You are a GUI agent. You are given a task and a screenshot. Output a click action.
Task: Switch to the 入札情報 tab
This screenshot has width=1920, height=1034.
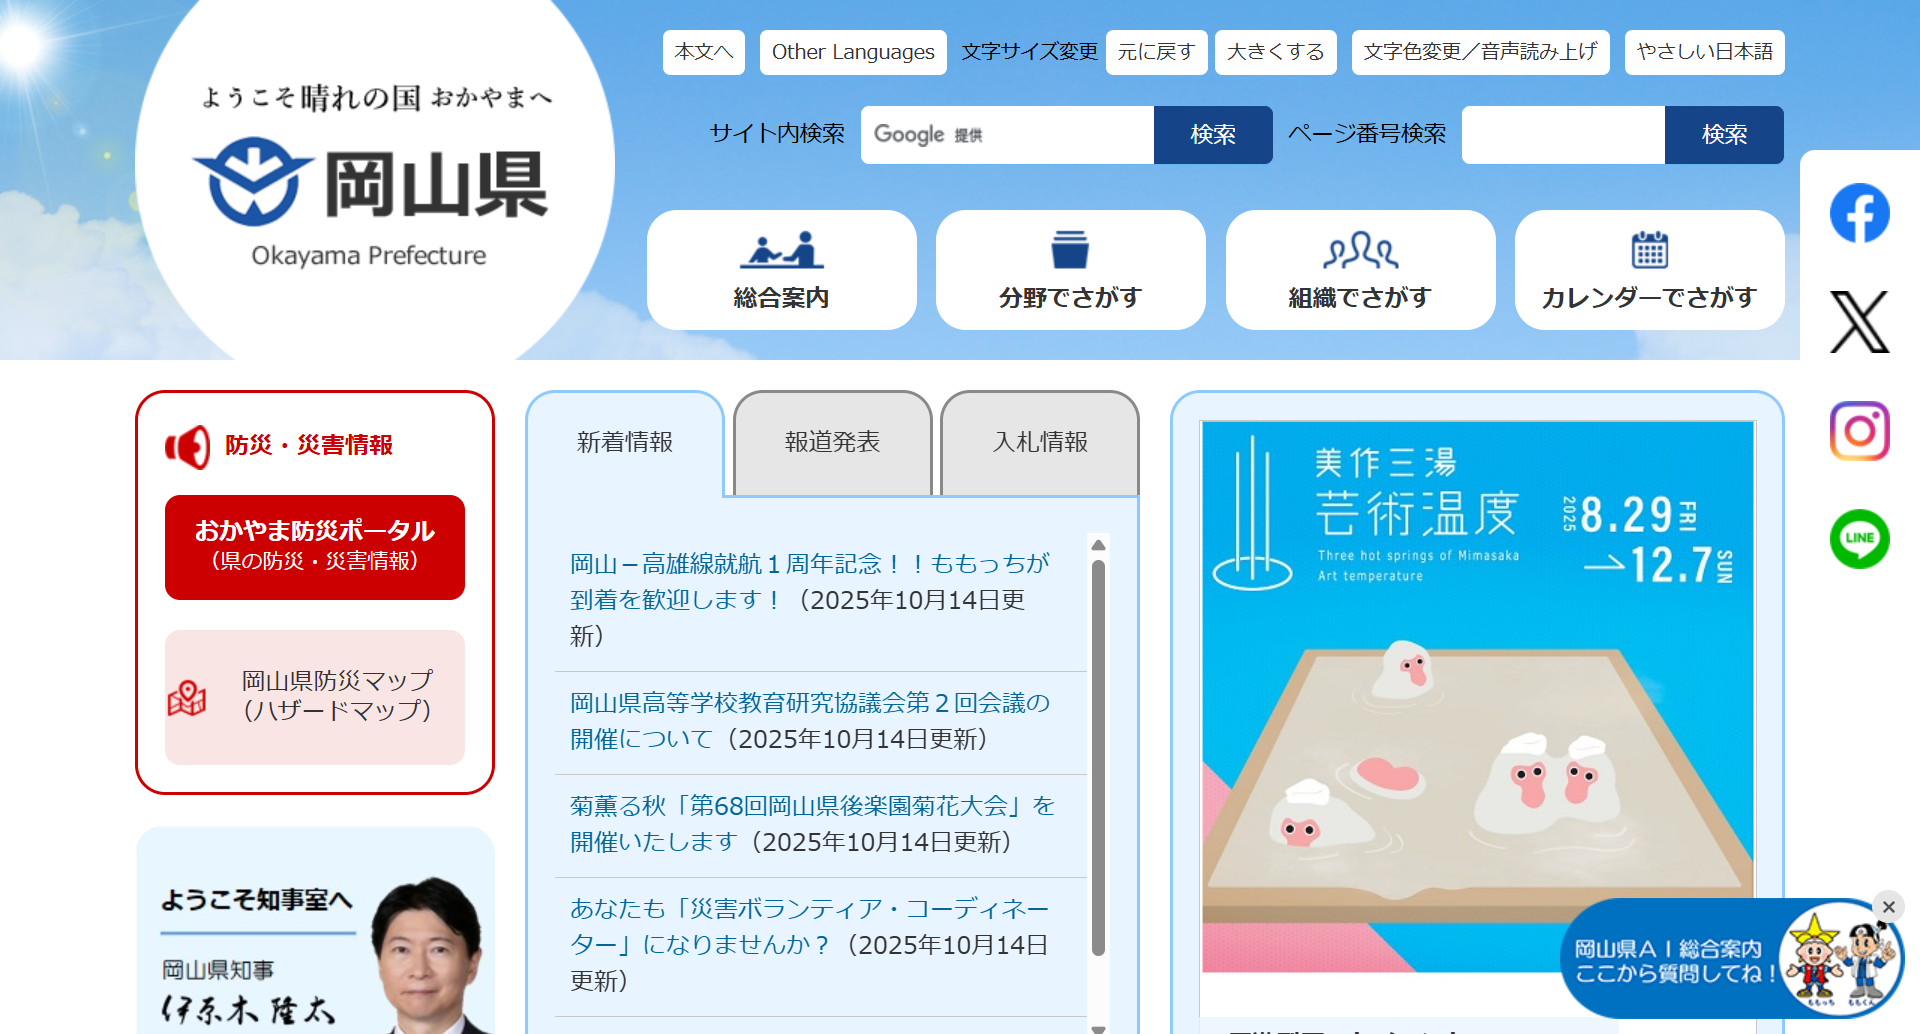click(1040, 442)
